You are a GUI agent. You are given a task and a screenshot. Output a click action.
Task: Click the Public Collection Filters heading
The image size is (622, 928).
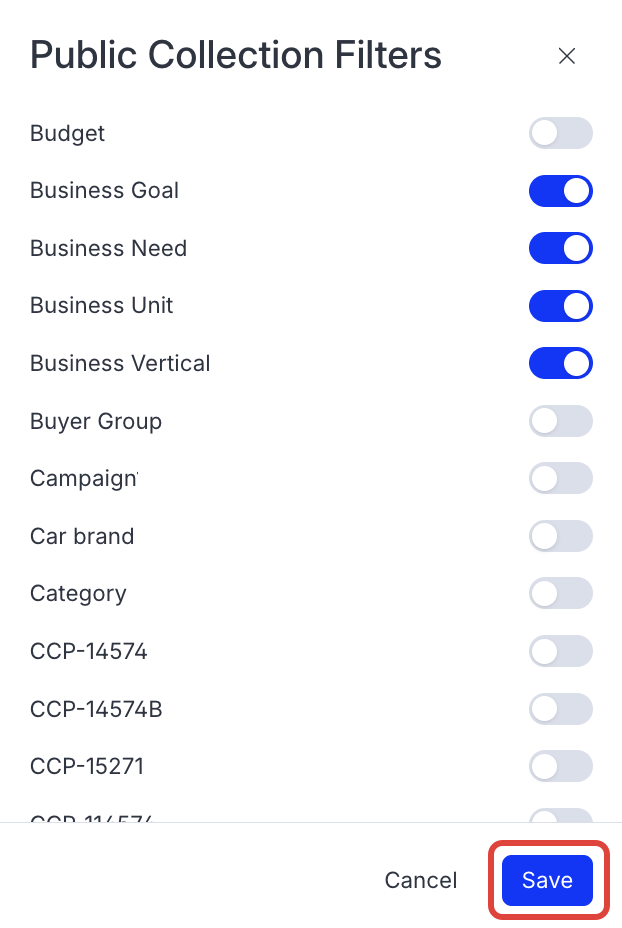[x=236, y=55]
